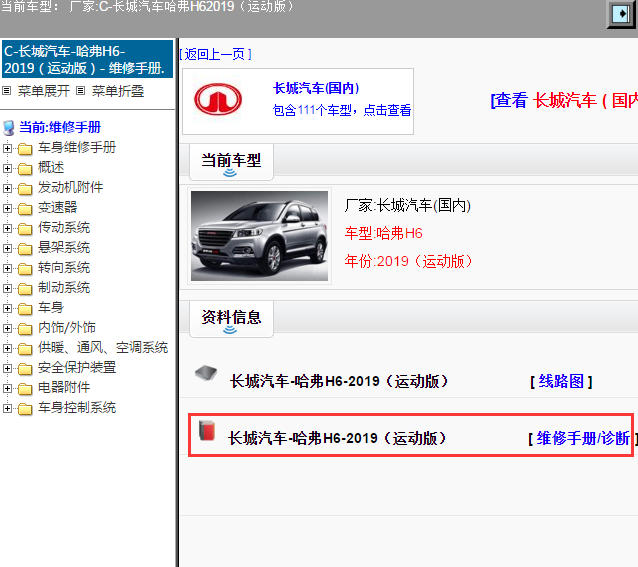This screenshot has height=567, width=638.
Task: Click 年份:2019（运动版）text
Action: click(x=408, y=261)
